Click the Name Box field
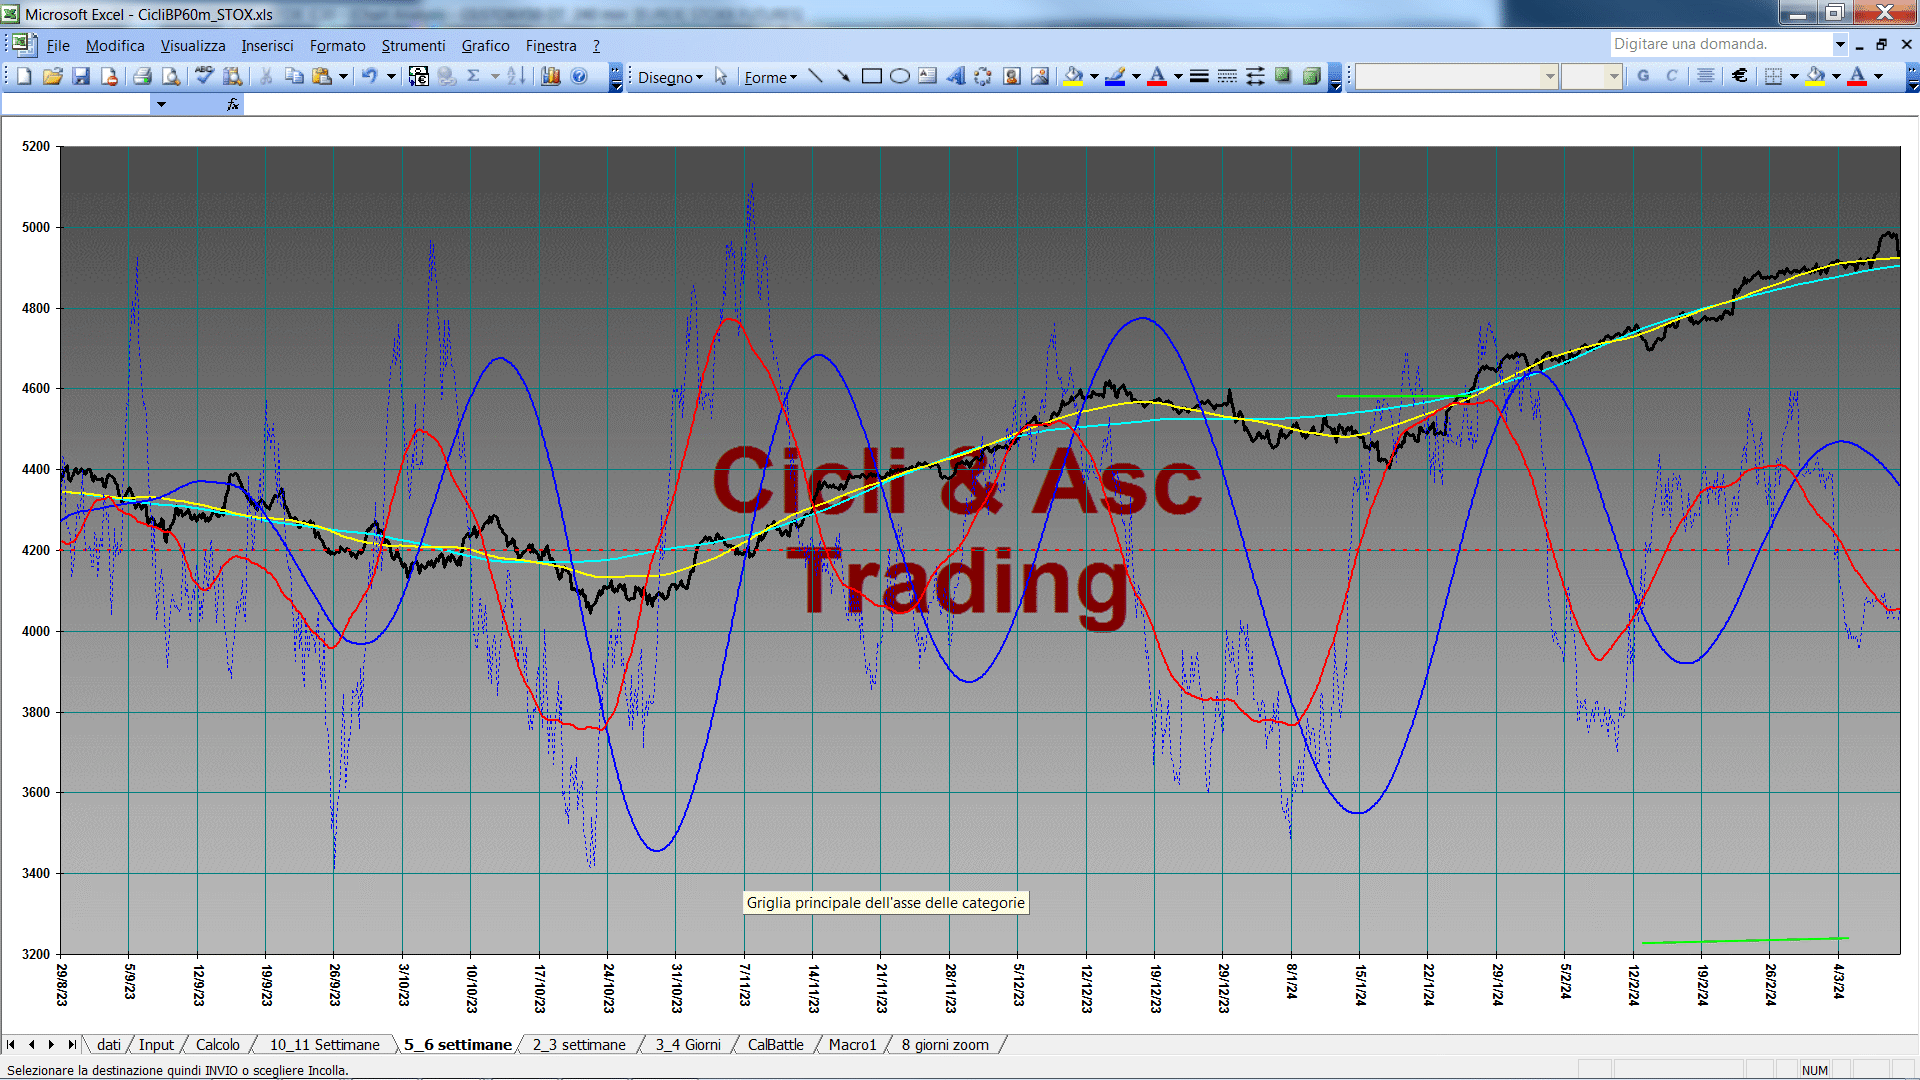This screenshot has height=1080, width=1920. point(76,104)
